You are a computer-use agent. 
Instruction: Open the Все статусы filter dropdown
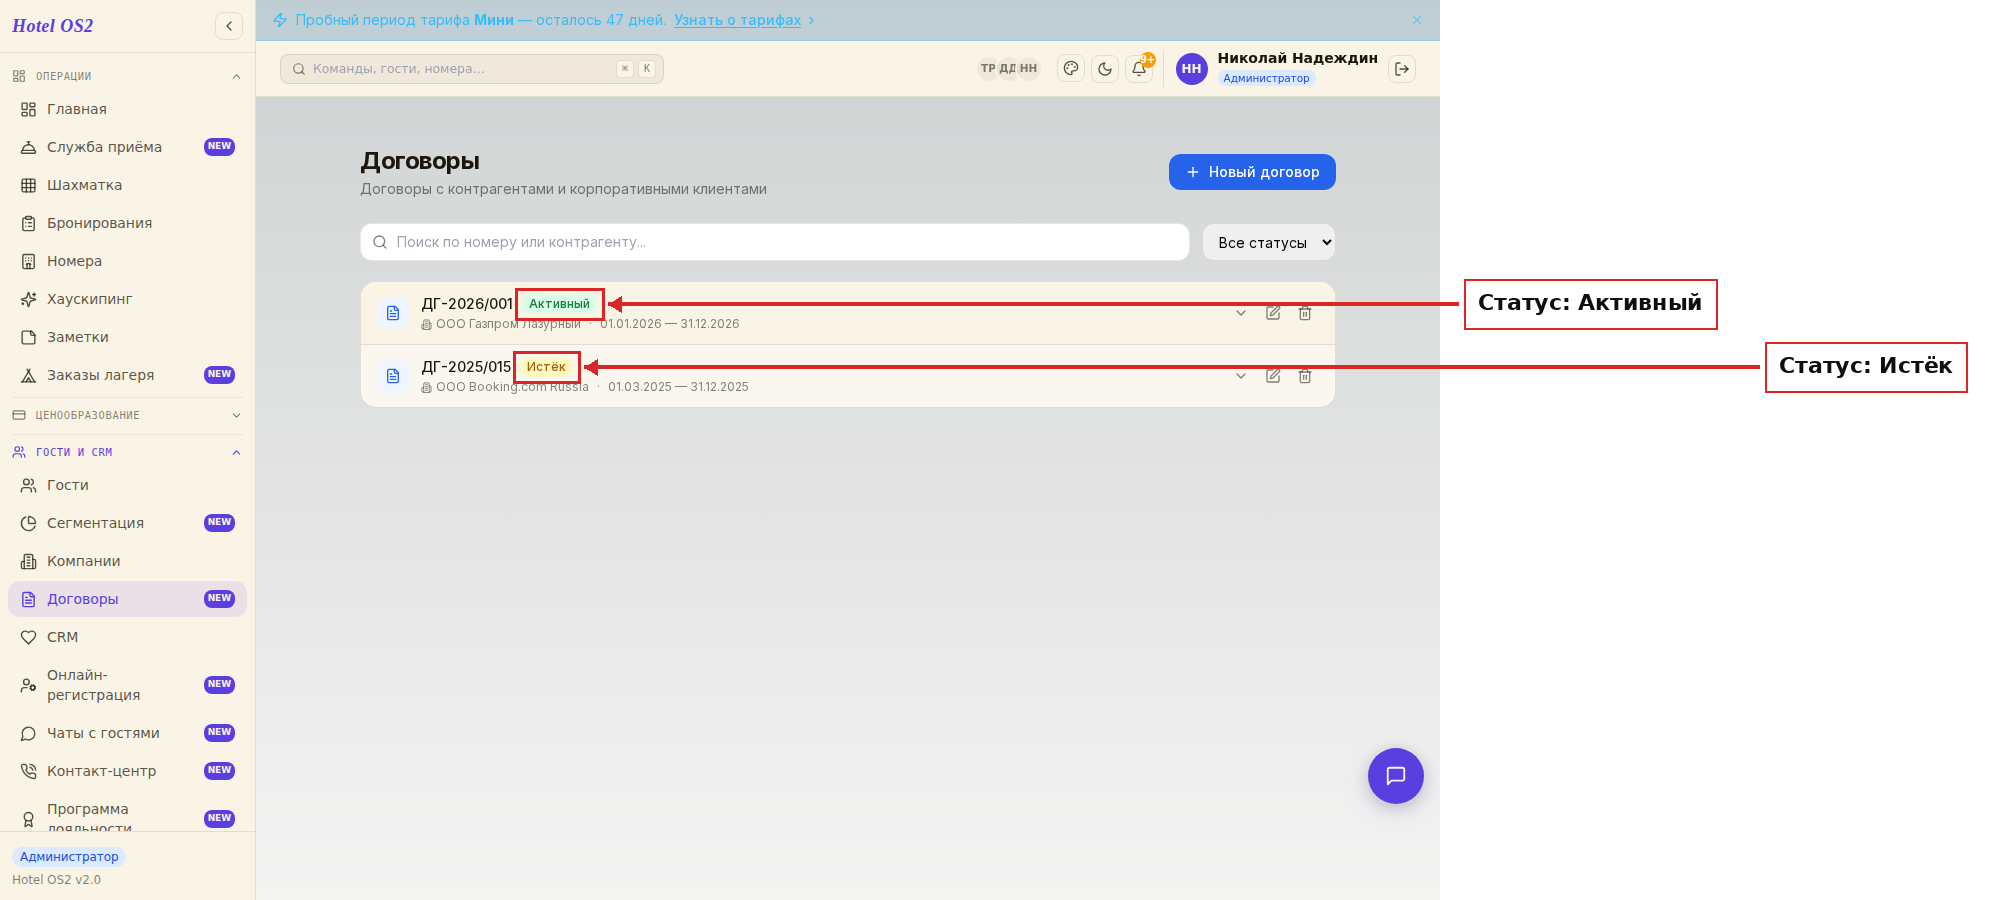1269,242
